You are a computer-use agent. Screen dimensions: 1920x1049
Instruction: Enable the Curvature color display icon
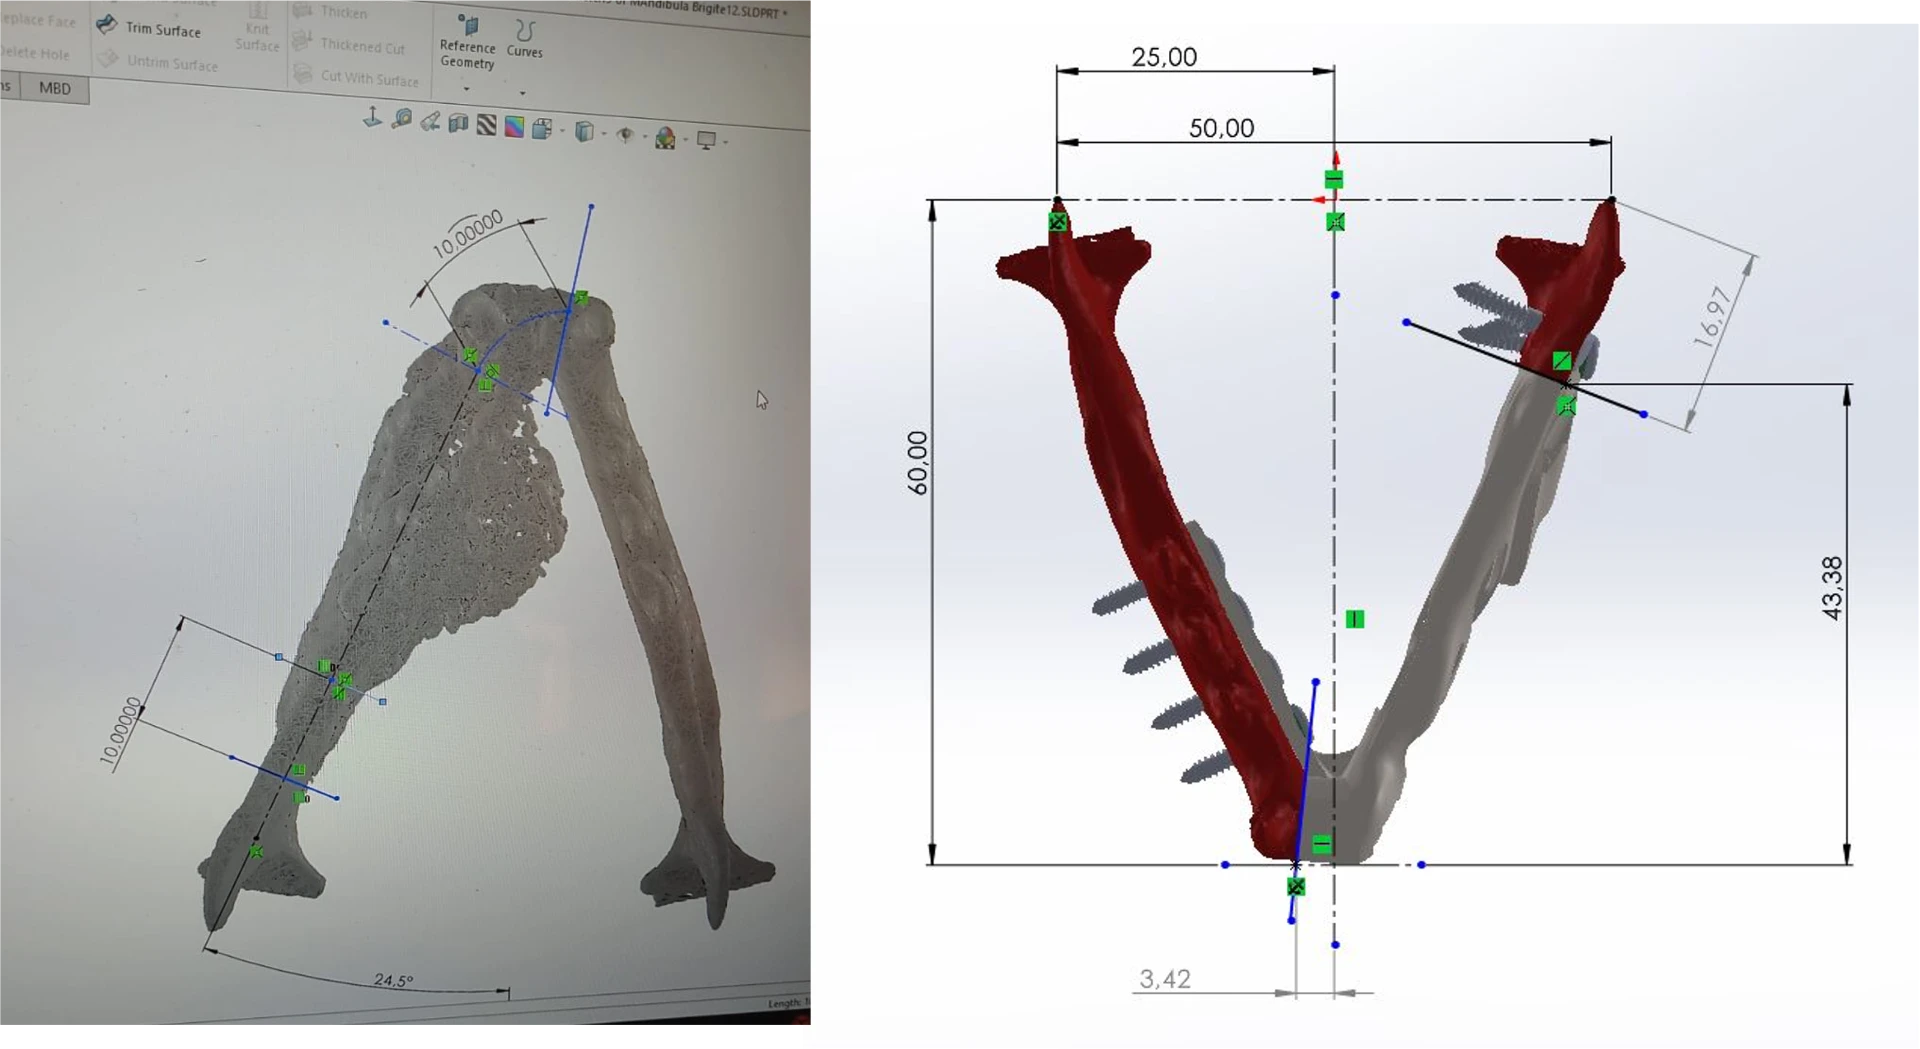click(x=514, y=127)
